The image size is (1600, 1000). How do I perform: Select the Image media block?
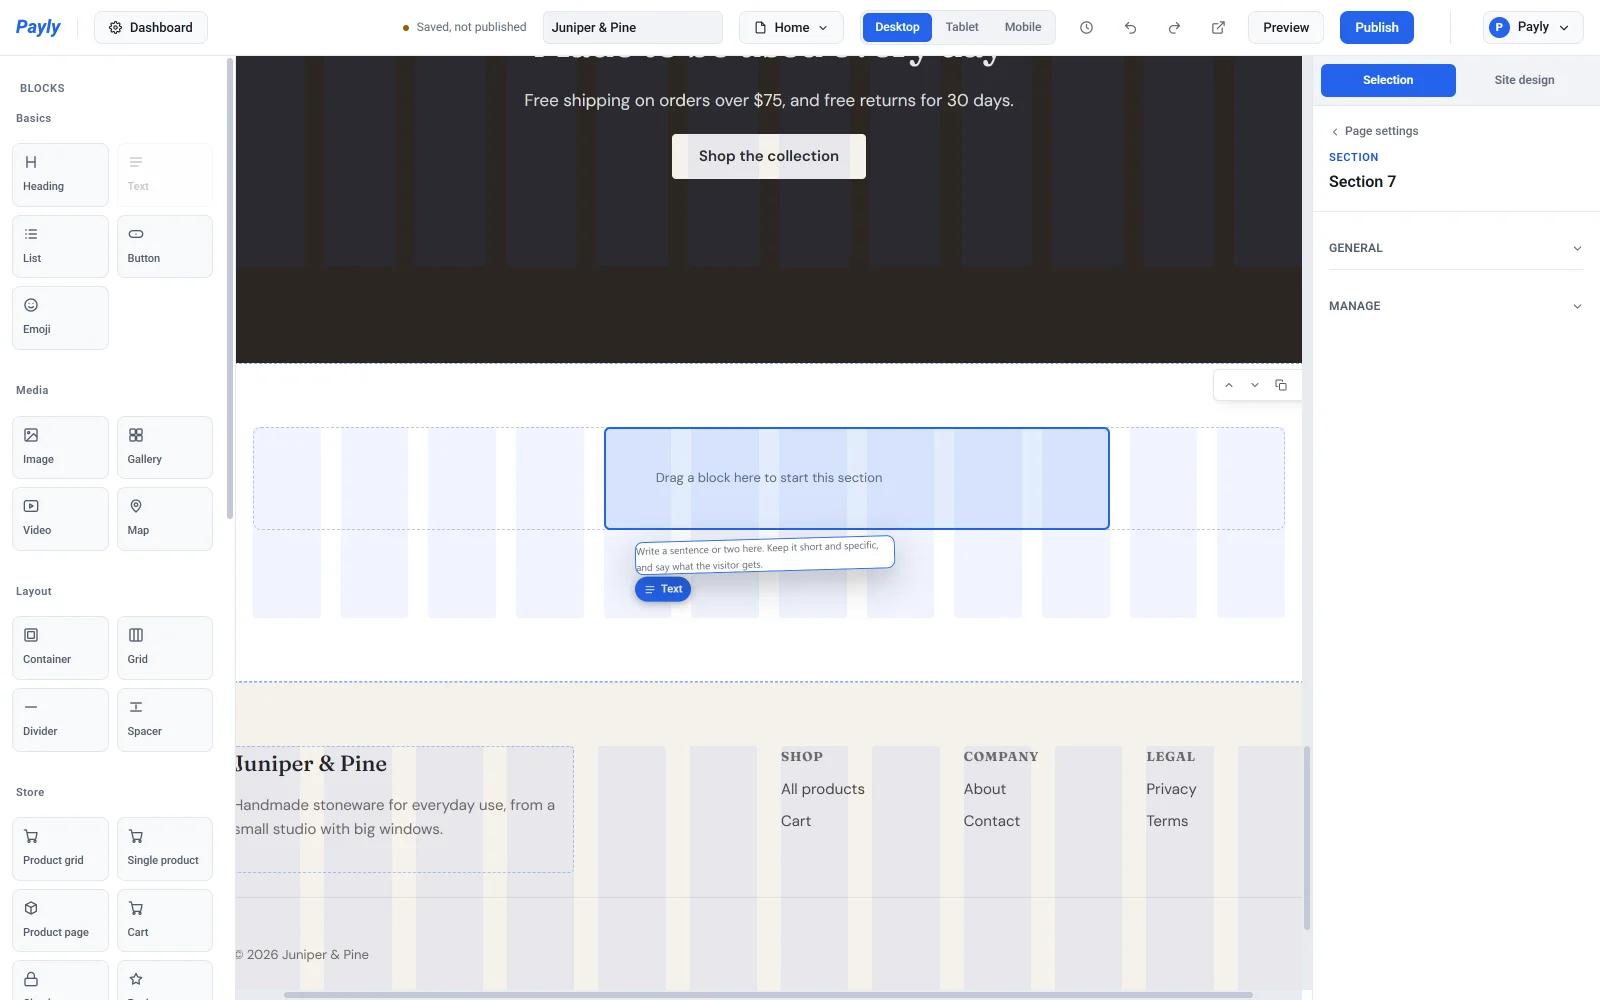[x=60, y=448]
